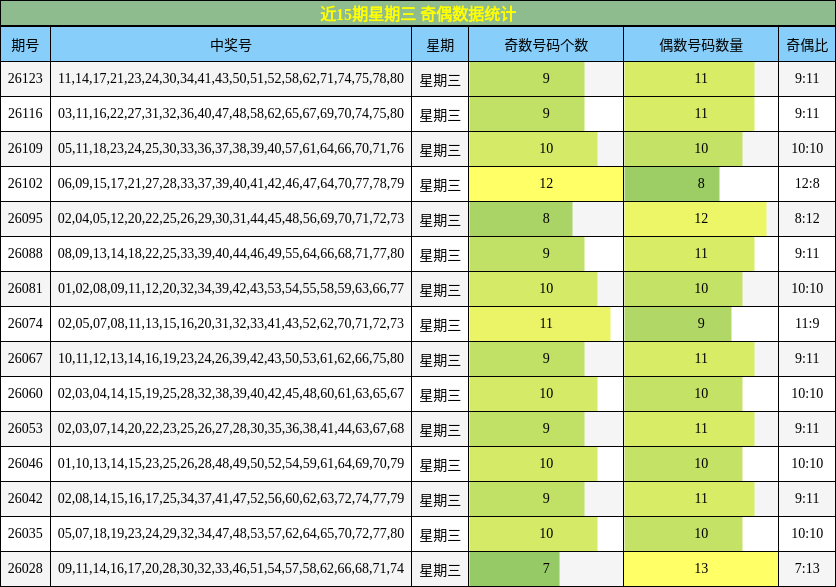Click 星期三 in row 26042
The height and width of the screenshot is (587, 836).
click(x=440, y=500)
